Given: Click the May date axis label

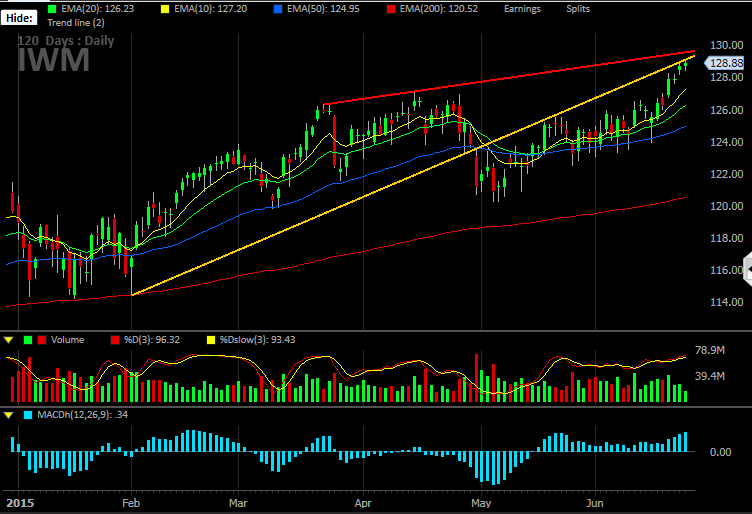Looking at the screenshot, I should (481, 503).
